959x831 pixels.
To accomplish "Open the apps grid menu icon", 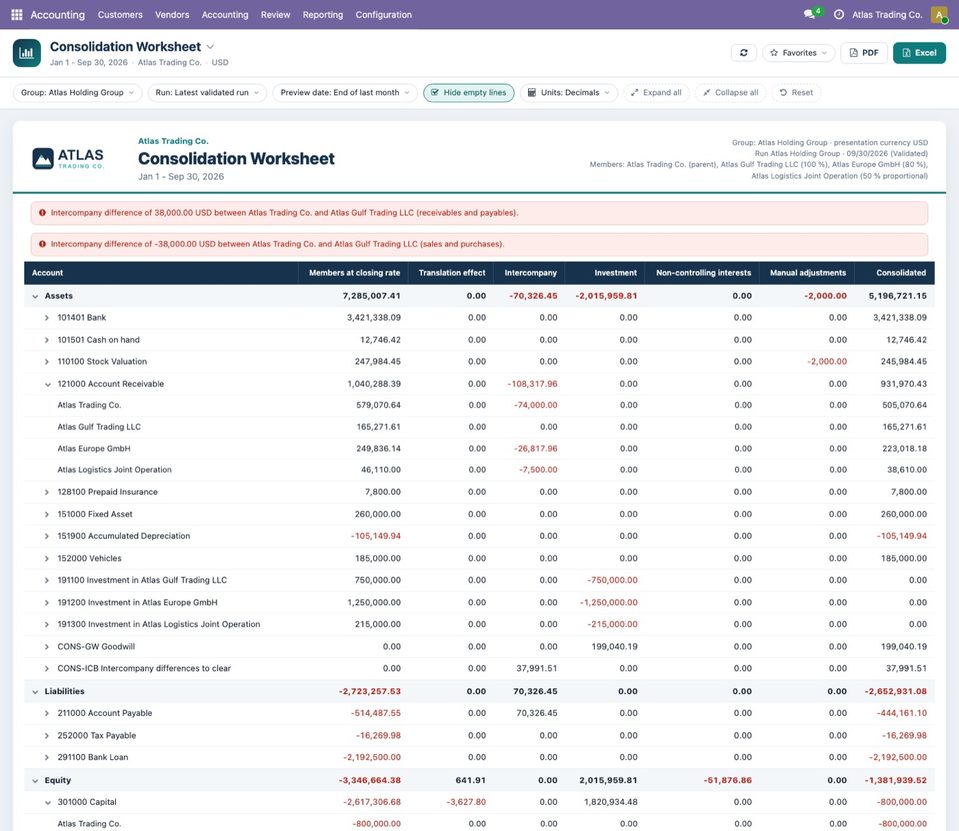I will 17,14.
